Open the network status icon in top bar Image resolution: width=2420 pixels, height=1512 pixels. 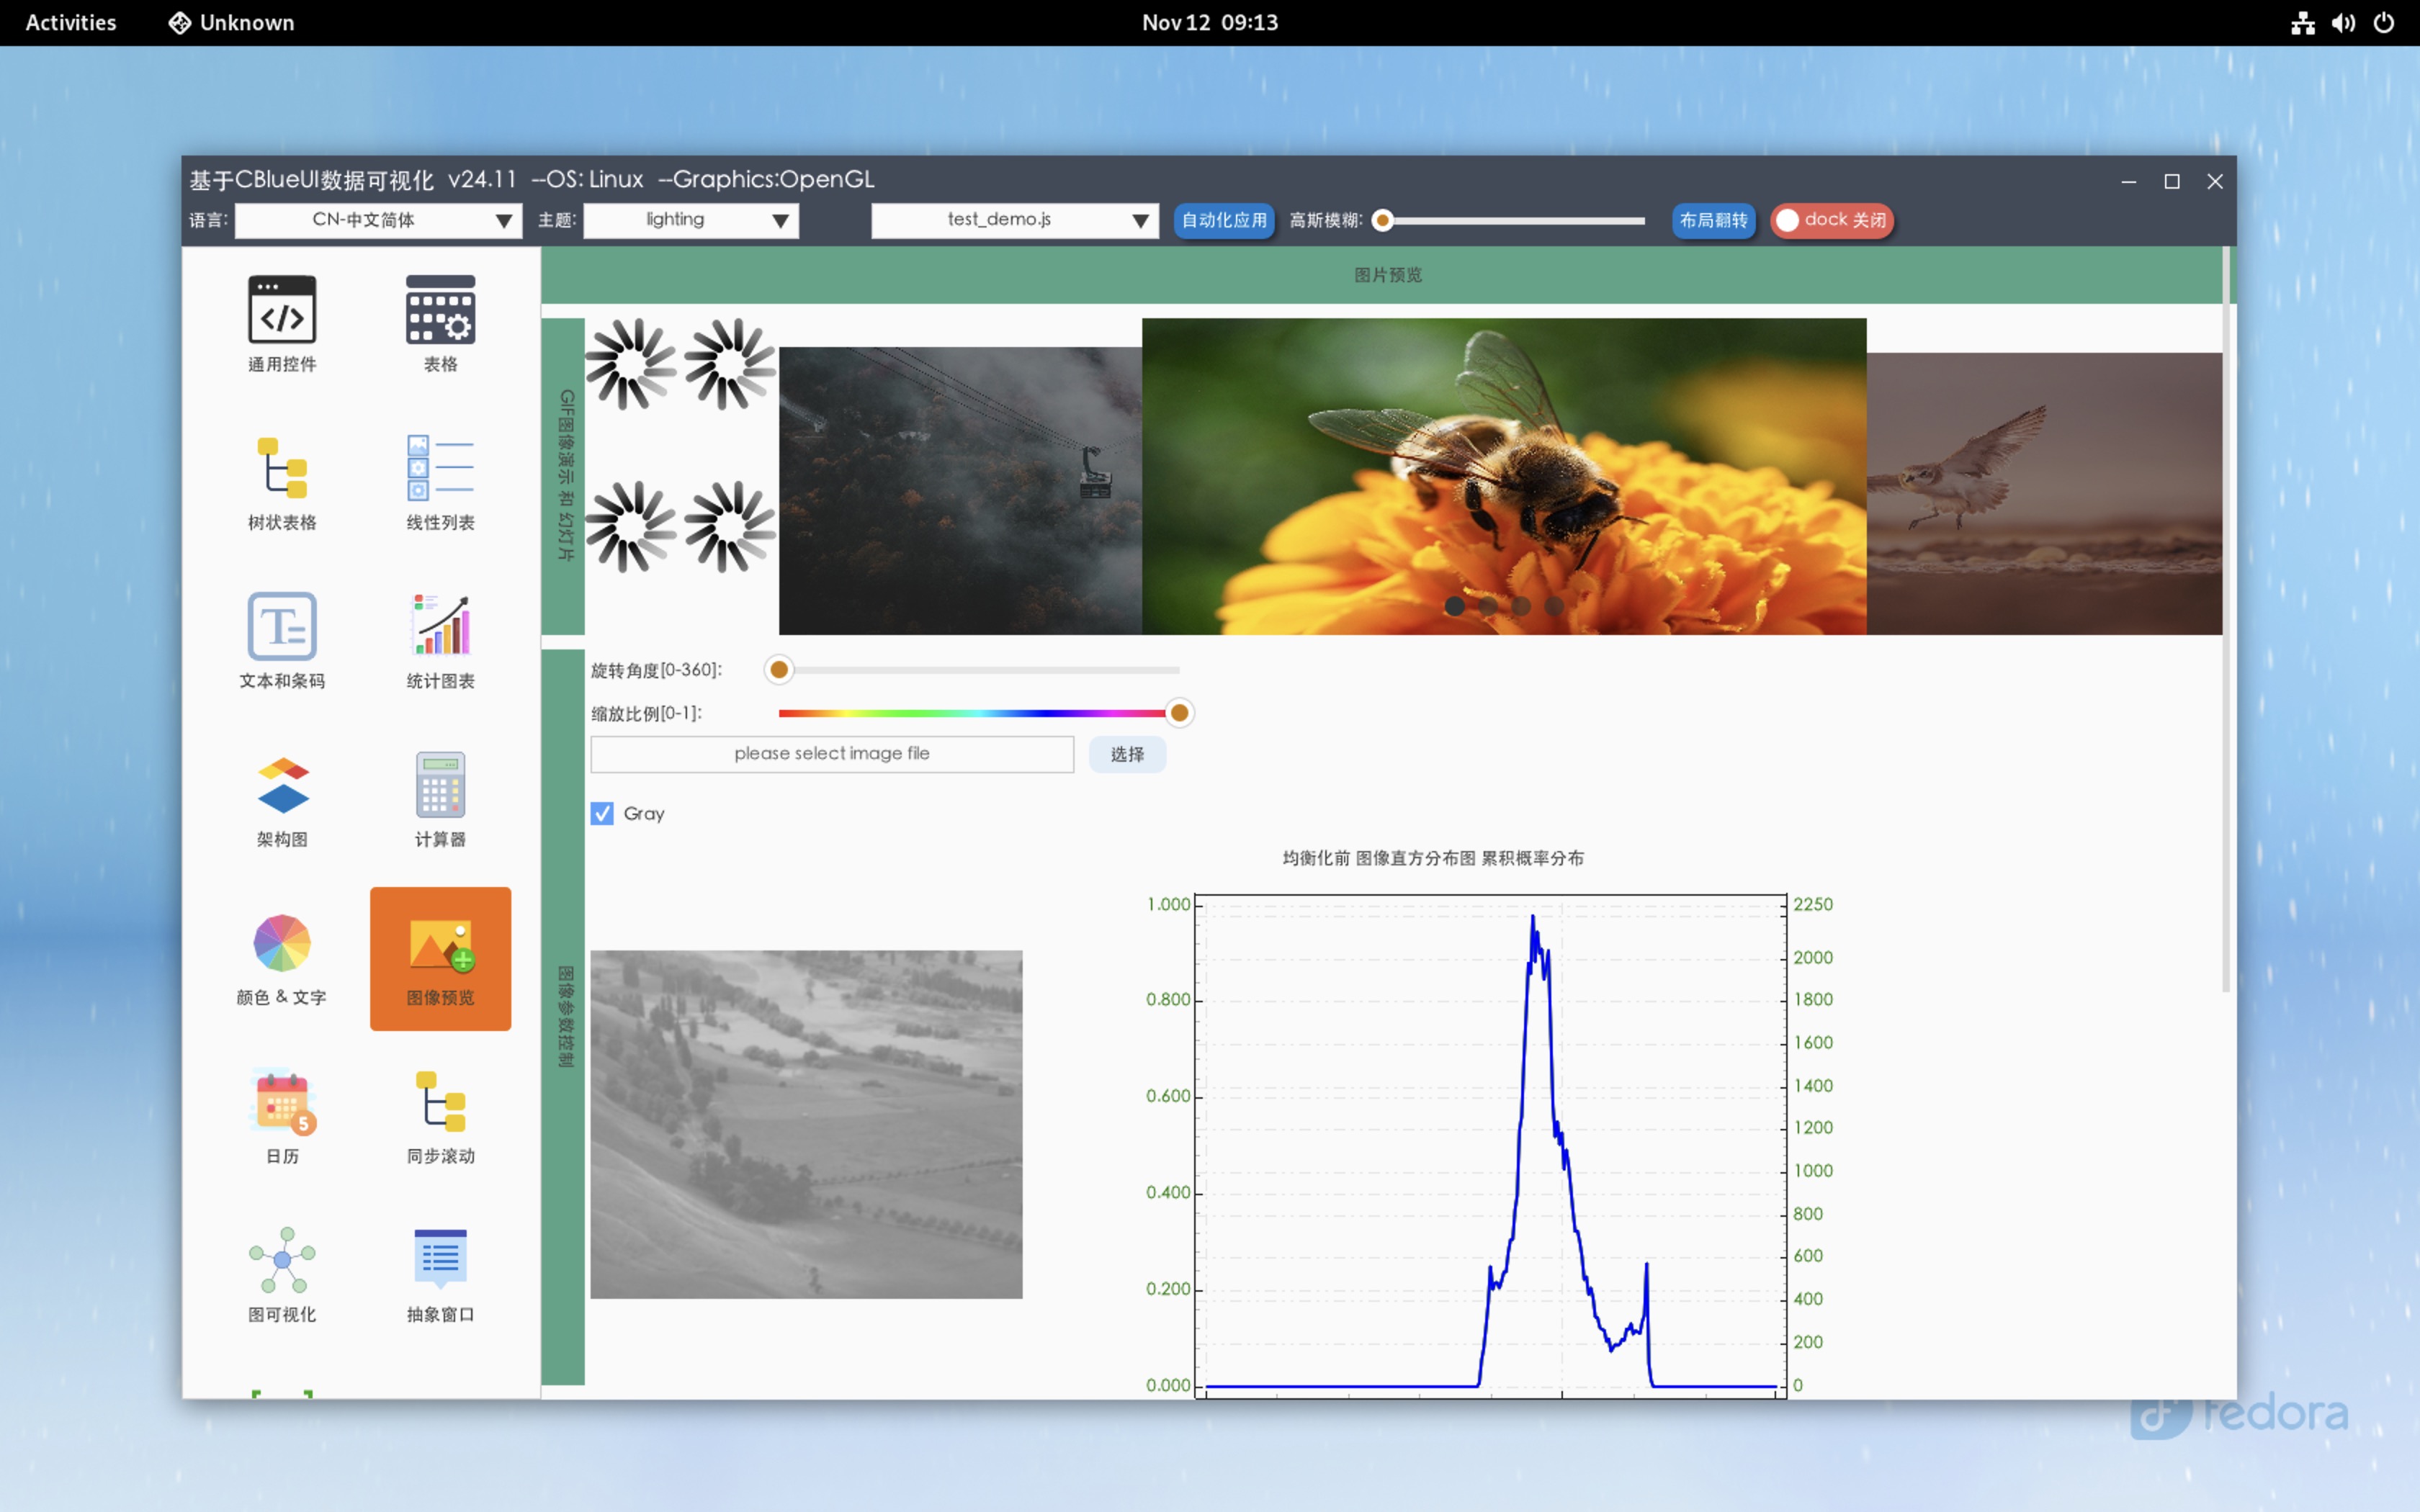(2303, 22)
